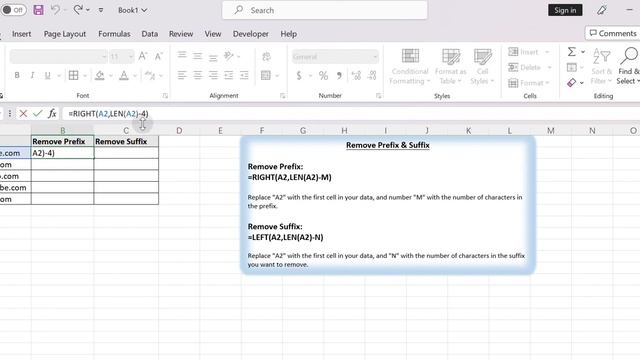640x360 pixels.
Task: Toggle the AutoSave switch off/on
Action: pyautogui.click(x=13, y=10)
